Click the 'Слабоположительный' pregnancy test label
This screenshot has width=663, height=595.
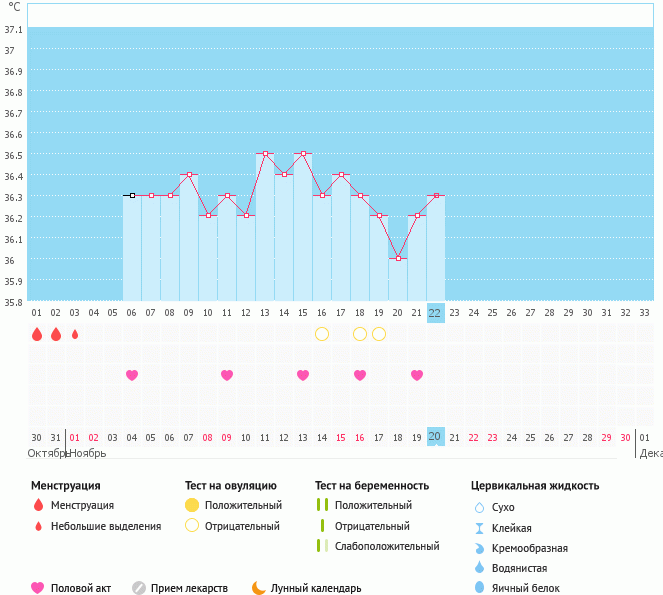(x=387, y=546)
